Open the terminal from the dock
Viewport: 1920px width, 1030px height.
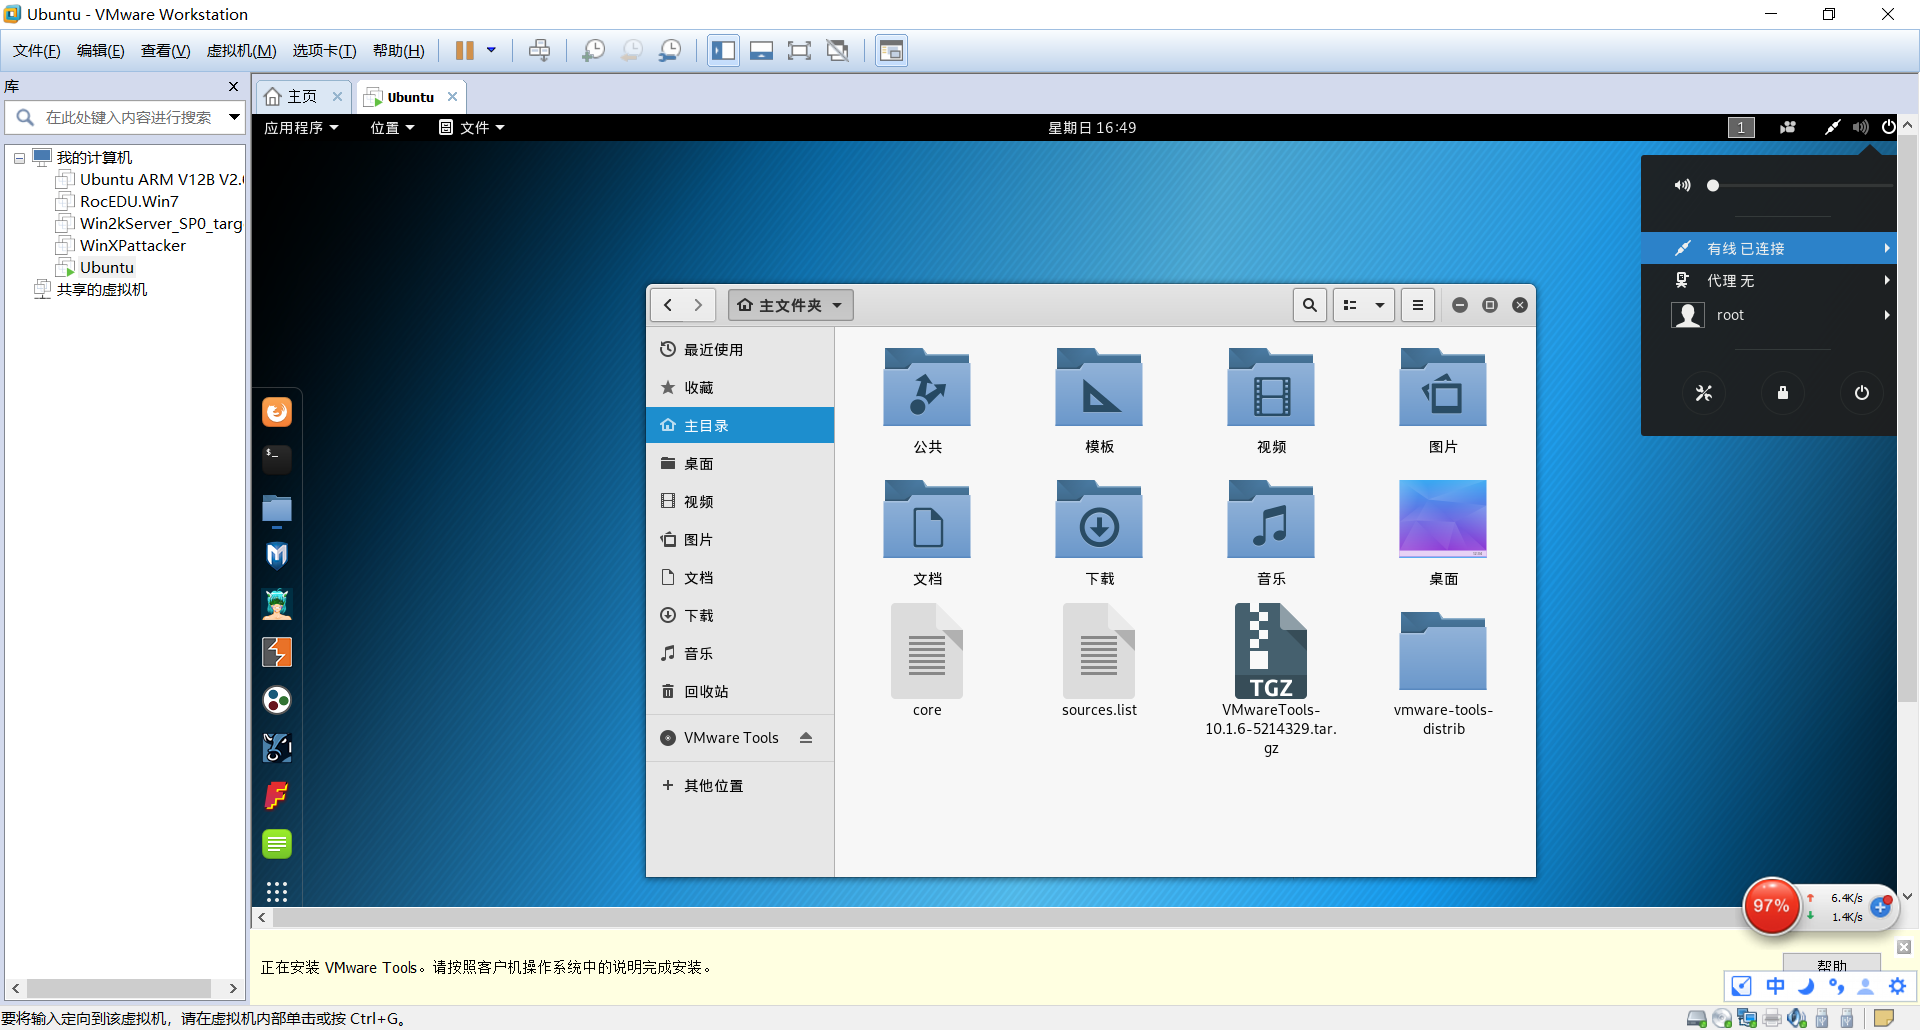[276, 459]
